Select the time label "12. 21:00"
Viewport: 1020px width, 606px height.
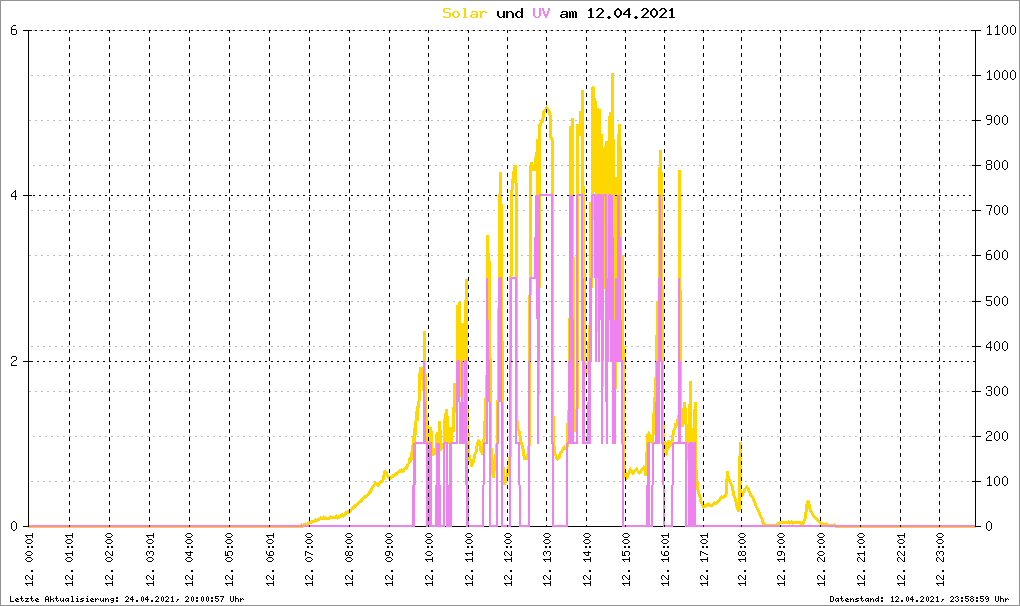click(861, 559)
